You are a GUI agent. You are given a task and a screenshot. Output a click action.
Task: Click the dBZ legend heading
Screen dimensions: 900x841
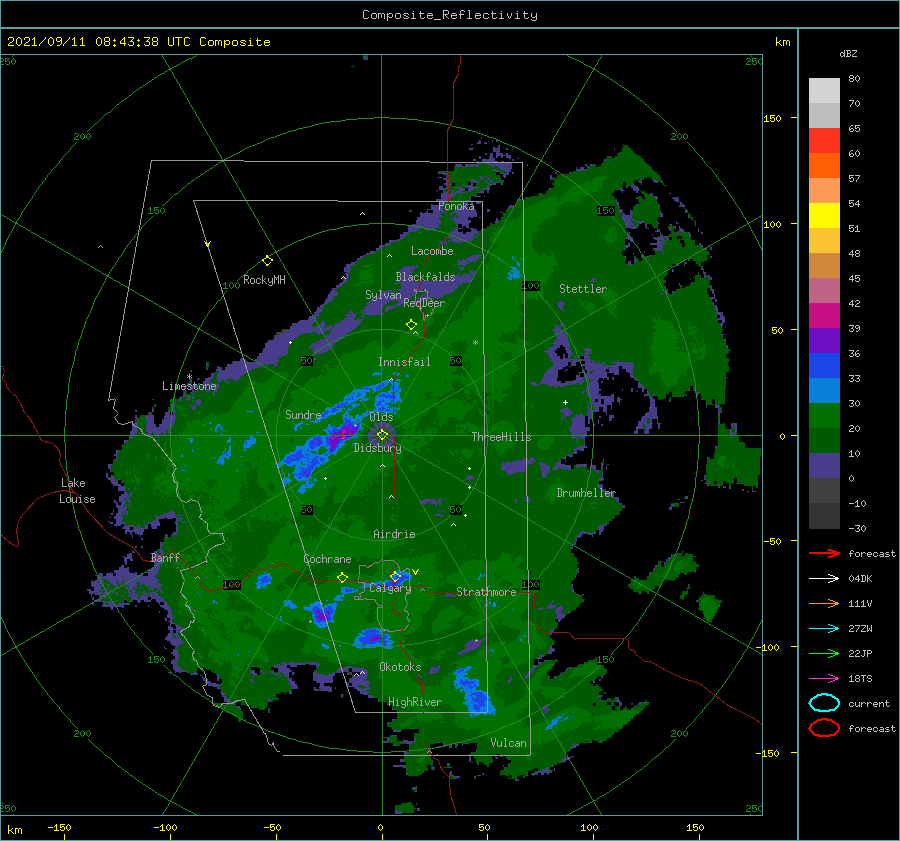coord(848,53)
